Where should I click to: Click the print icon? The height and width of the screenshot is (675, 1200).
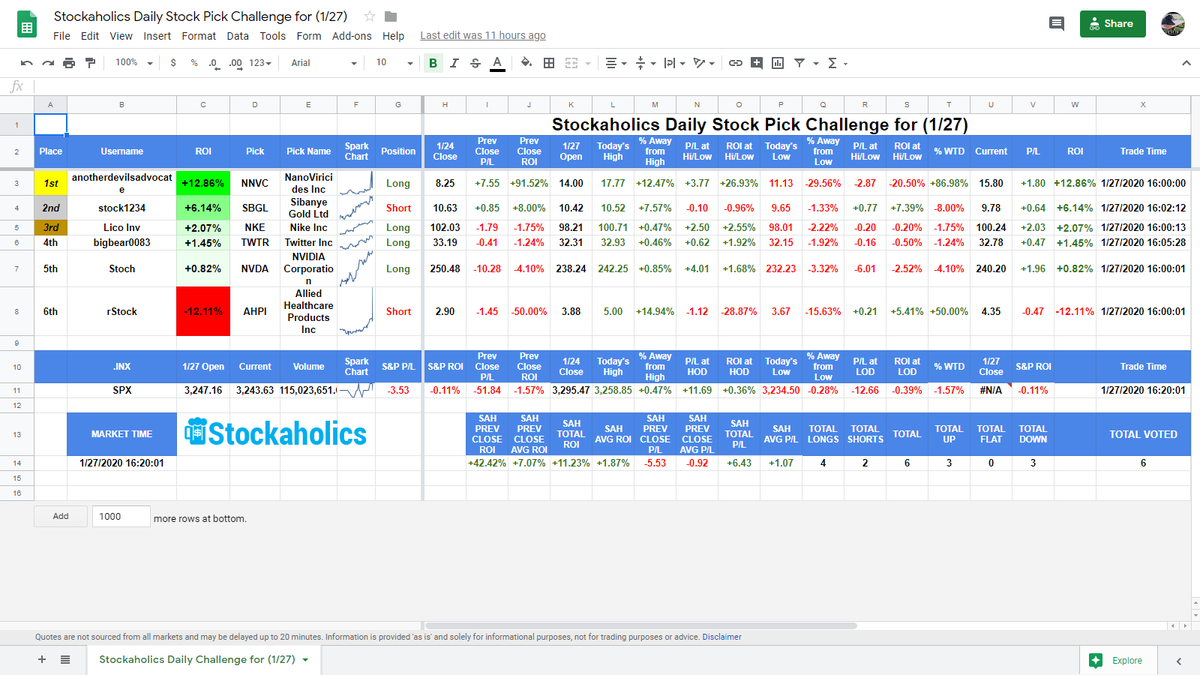click(x=69, y=63)
